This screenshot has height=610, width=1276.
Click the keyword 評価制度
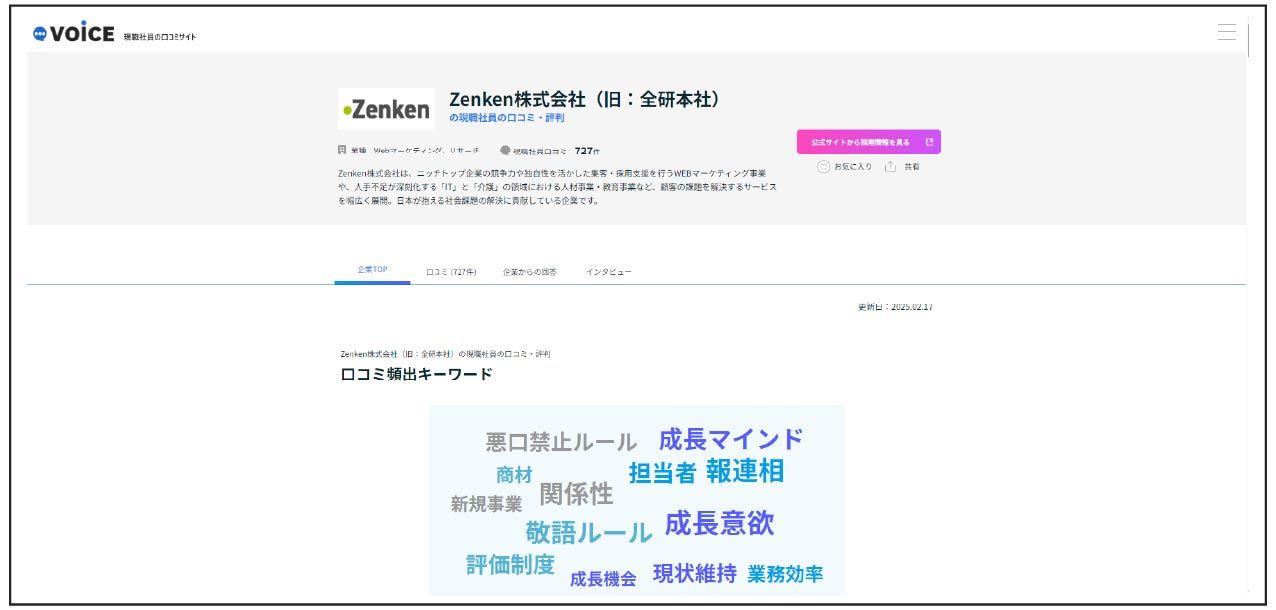[x=510, y=565]
